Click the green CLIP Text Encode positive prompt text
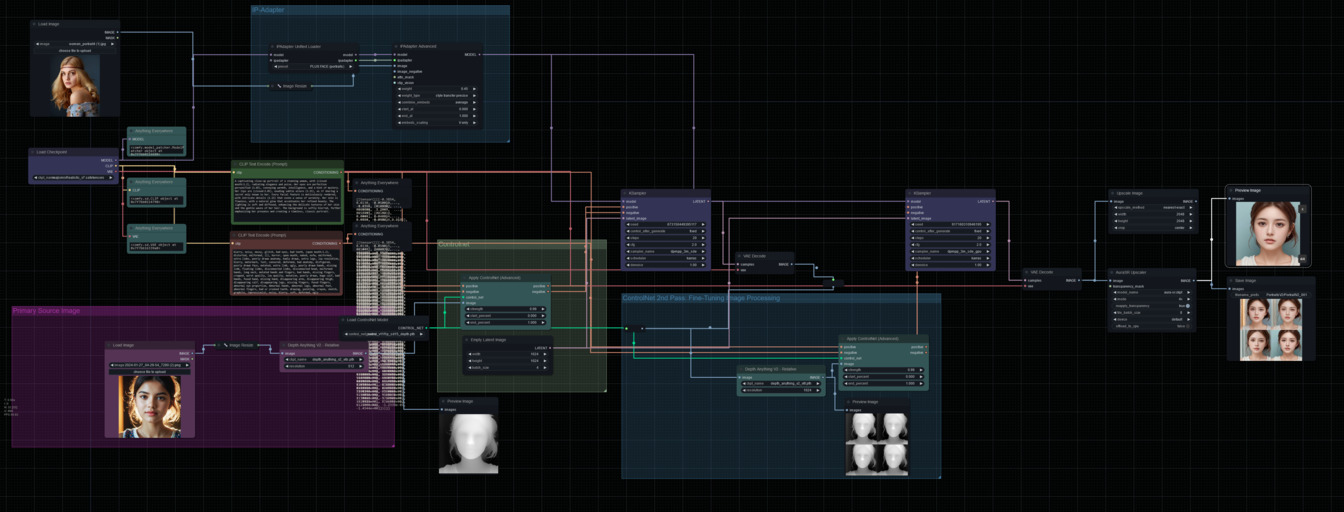This screenshot has height=512, width=1344. pos(287,201)
